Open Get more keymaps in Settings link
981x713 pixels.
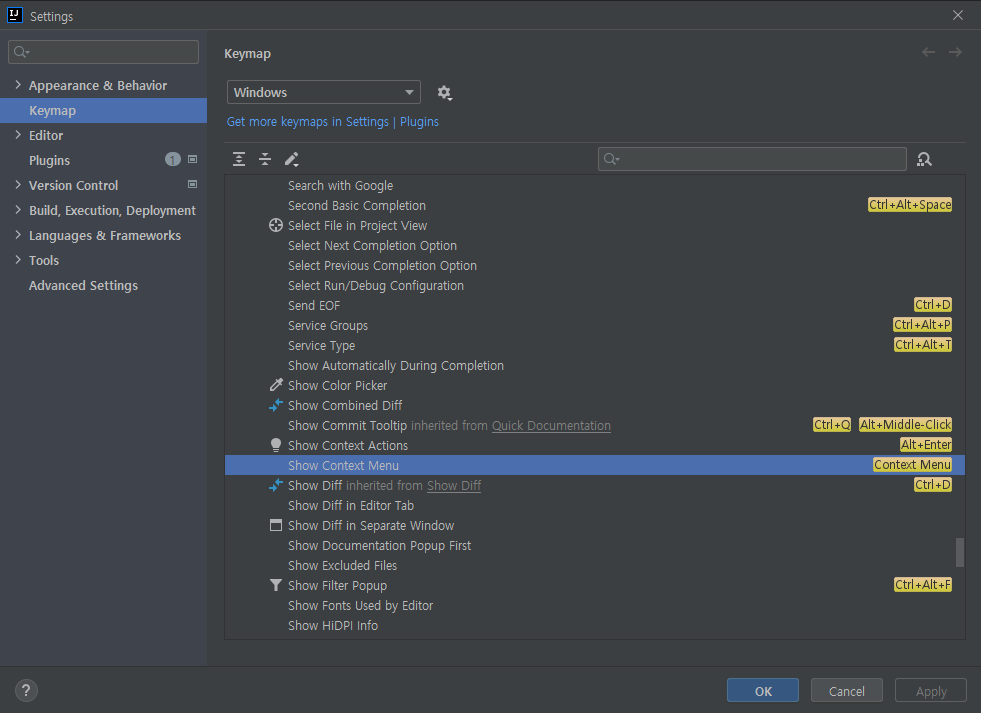333,122
